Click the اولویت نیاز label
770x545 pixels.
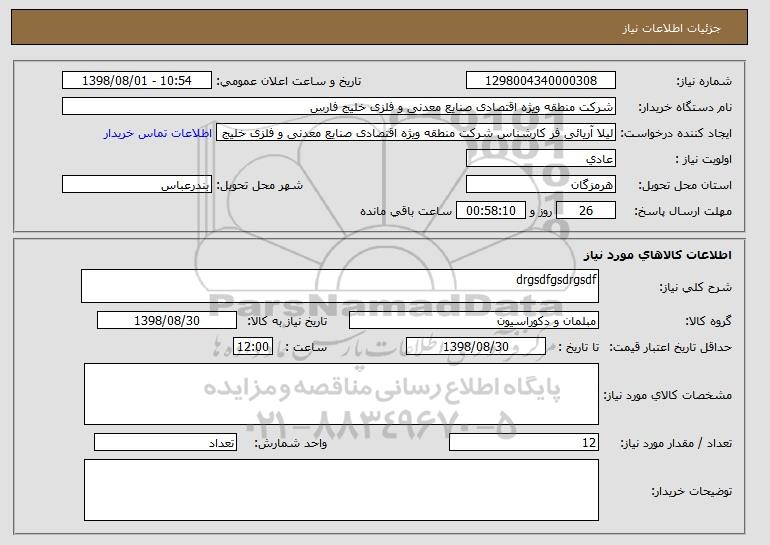tap(704, 159)
